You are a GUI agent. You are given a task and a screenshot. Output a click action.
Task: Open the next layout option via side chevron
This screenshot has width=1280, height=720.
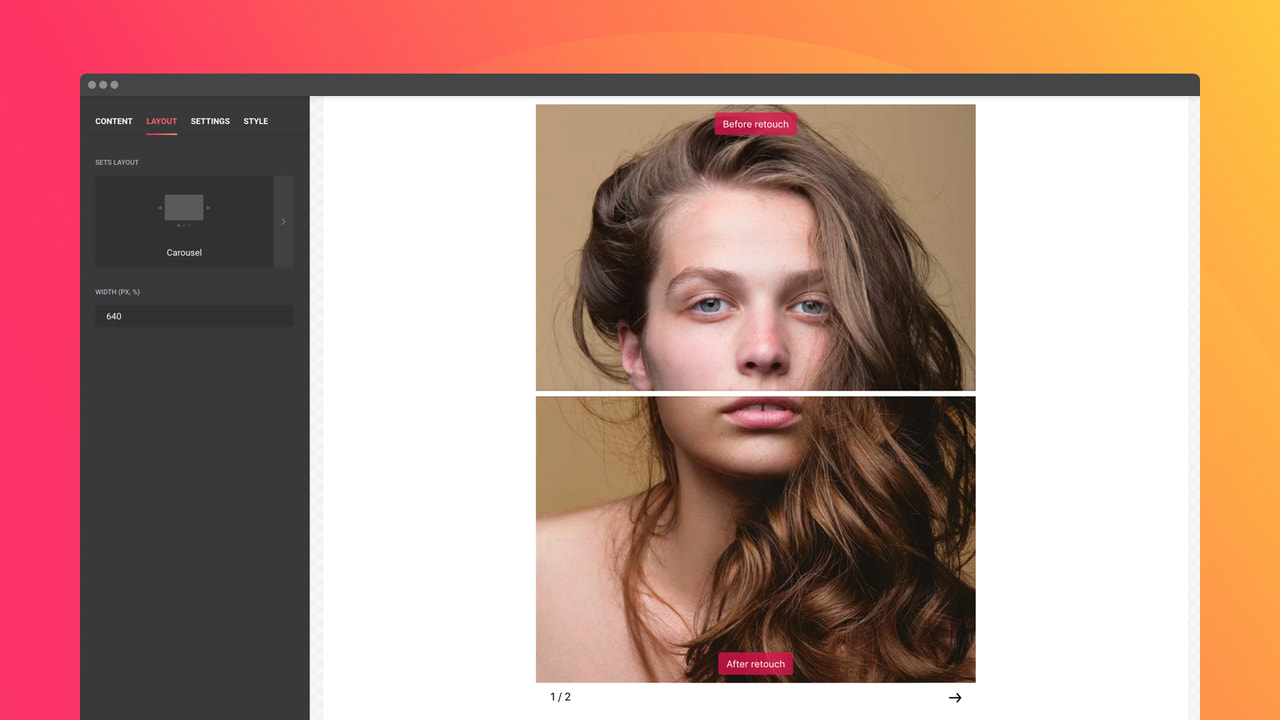283,221
